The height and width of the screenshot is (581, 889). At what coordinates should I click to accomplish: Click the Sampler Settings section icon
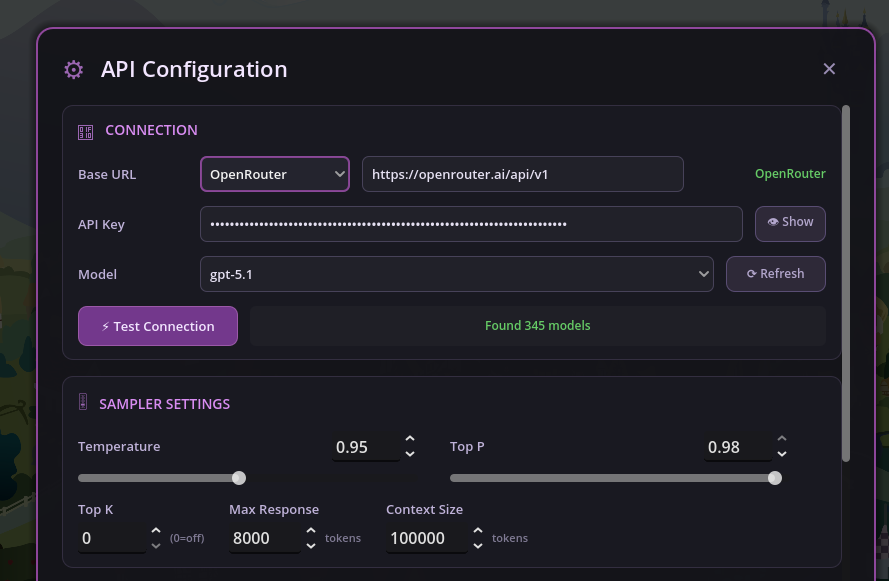(83, 403)
